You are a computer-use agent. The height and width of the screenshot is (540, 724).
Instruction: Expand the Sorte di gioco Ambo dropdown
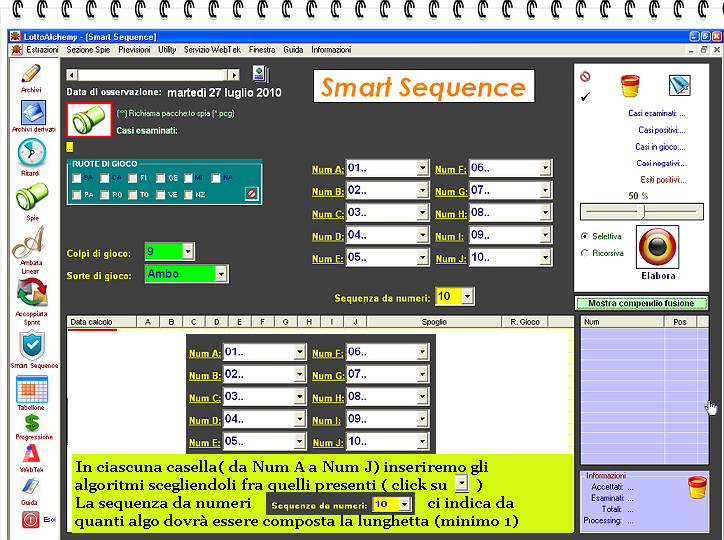(x=221, y=274)
